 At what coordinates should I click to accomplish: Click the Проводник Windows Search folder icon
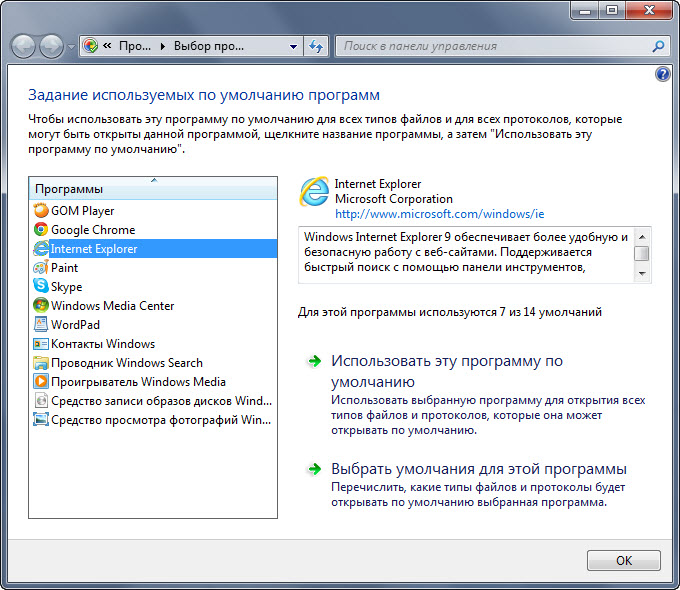(41, 363)
